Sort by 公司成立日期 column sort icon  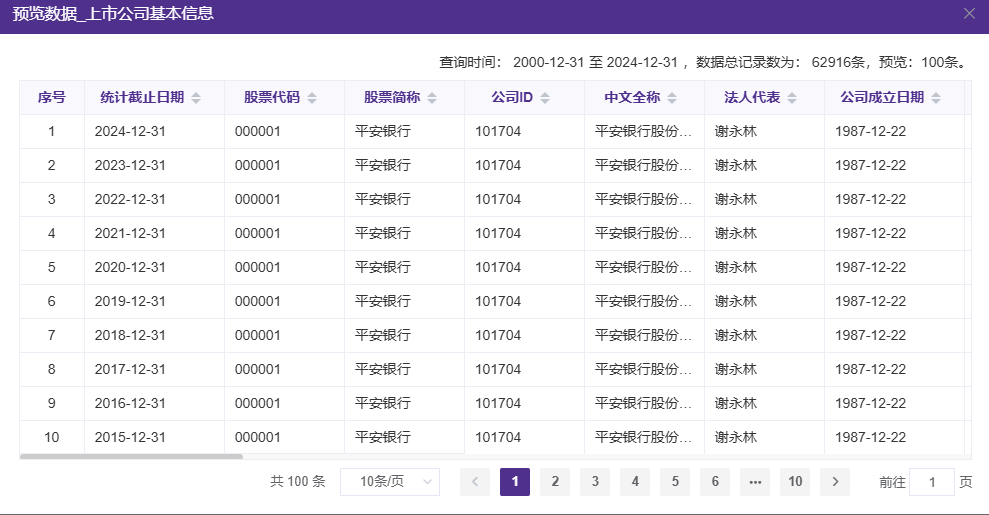tap(935, 98)
